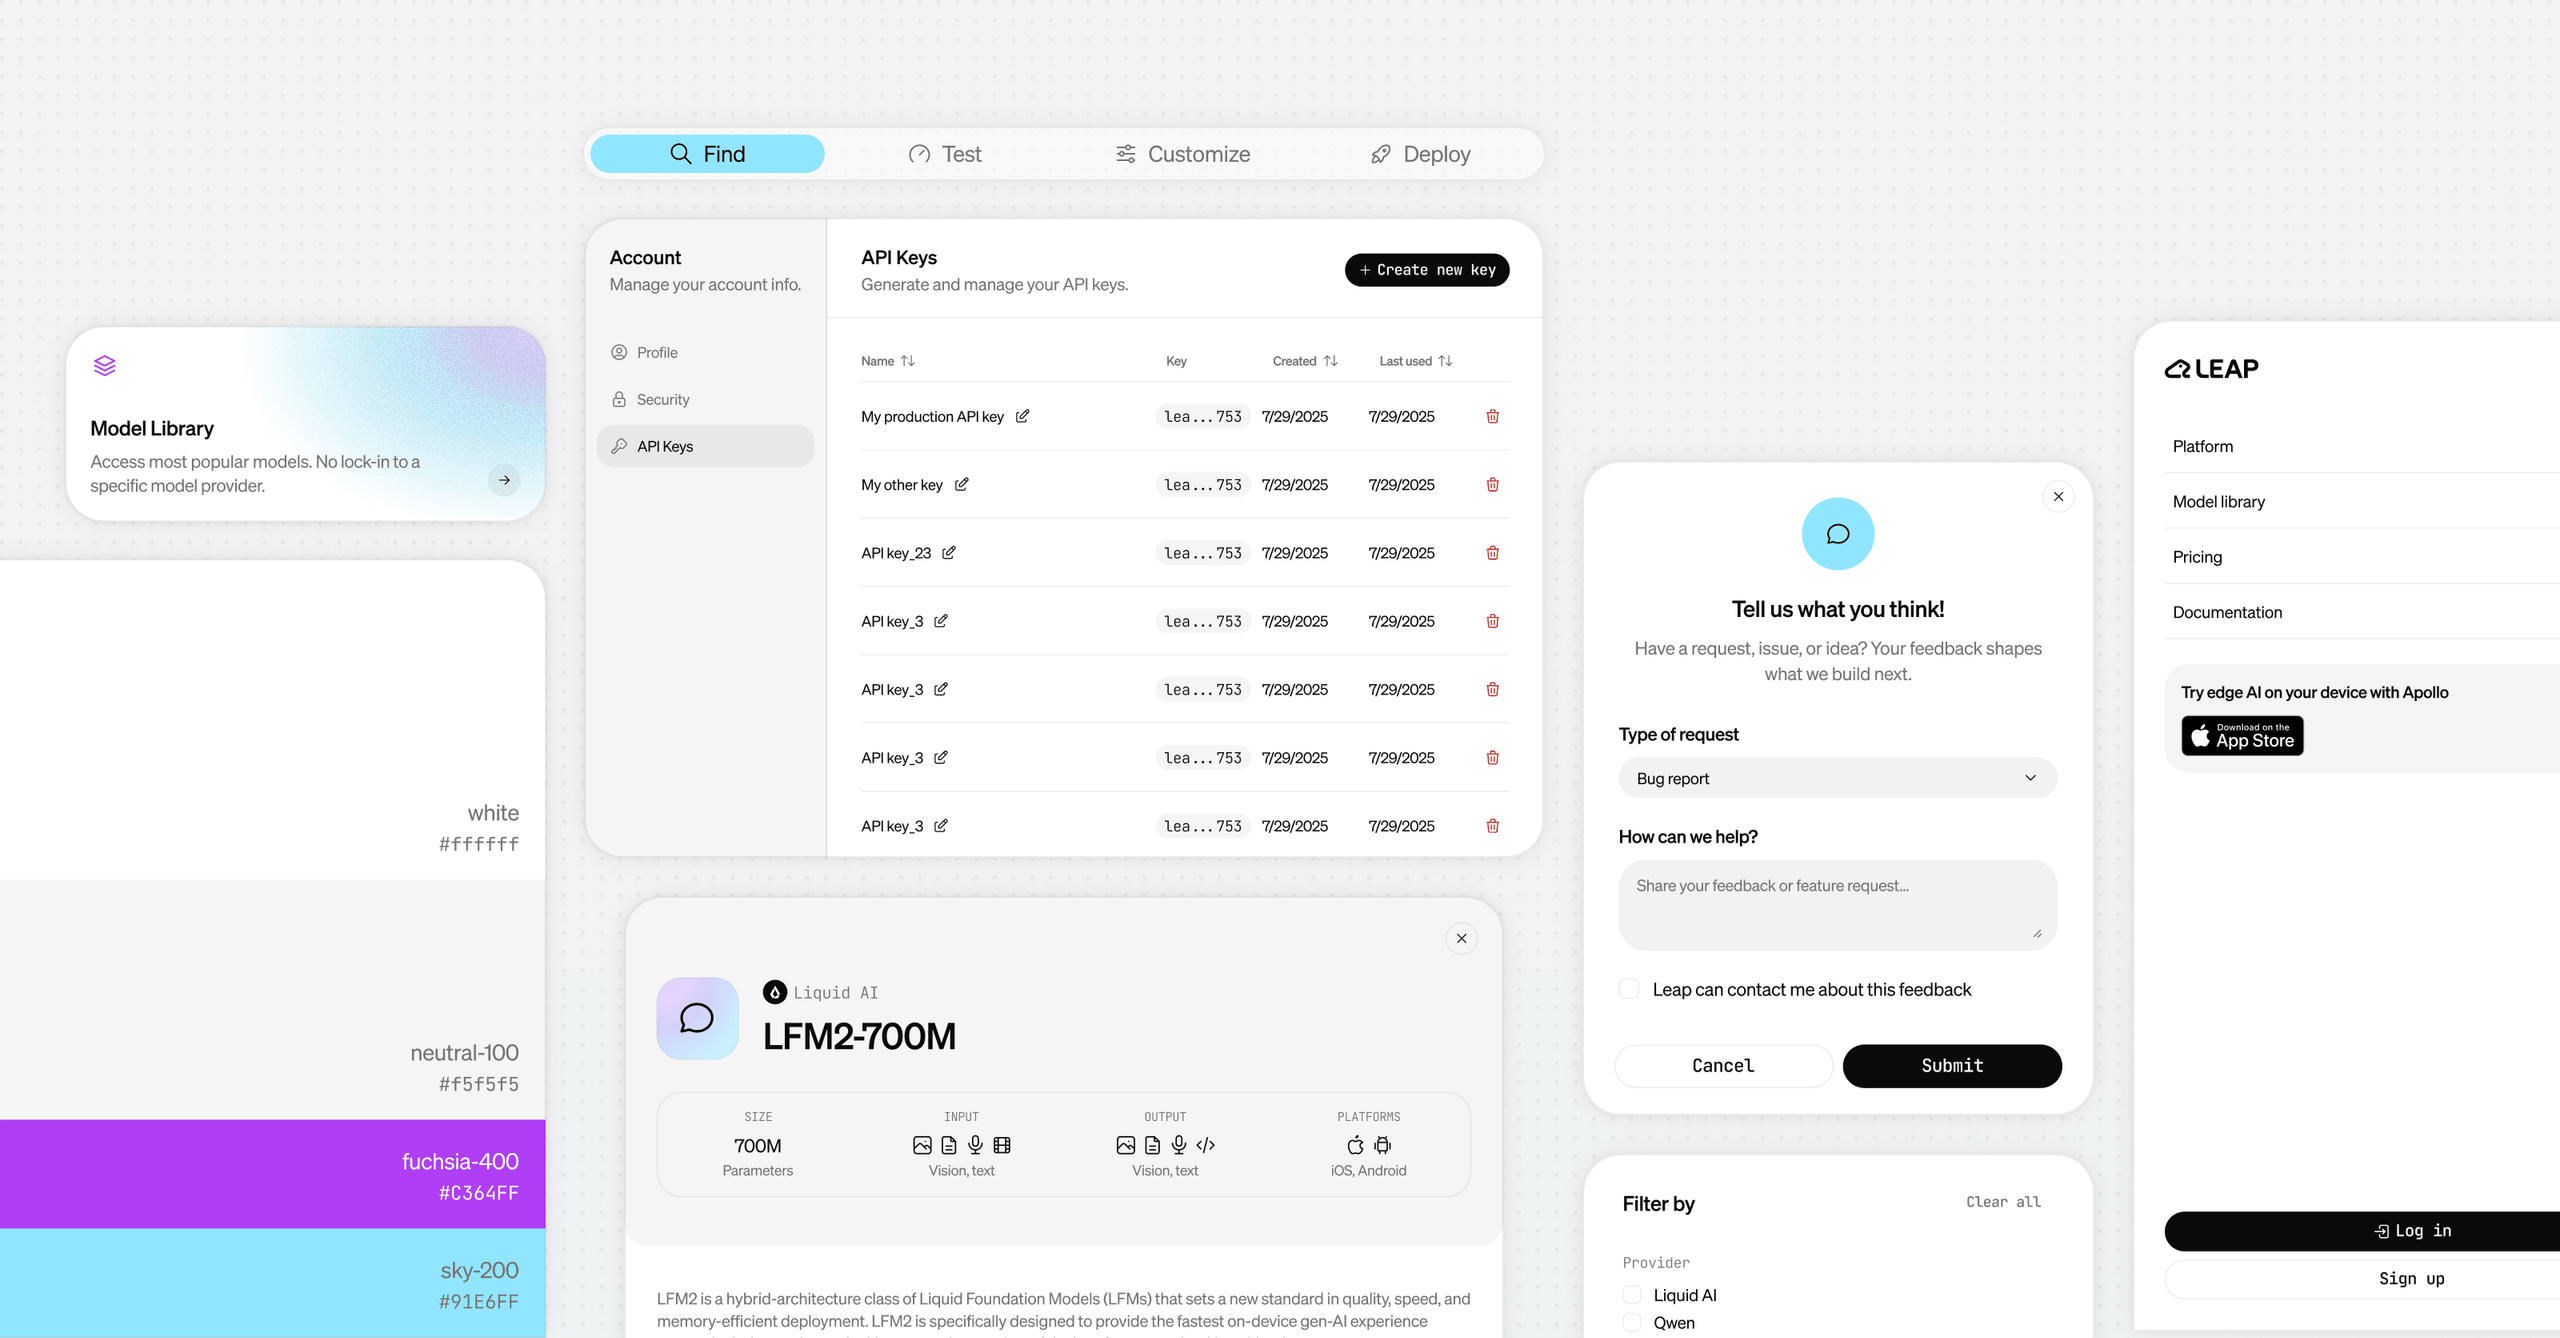
Task: Click the microphone input icon on the LFM2-700M card
Action: pos(975,1145)
